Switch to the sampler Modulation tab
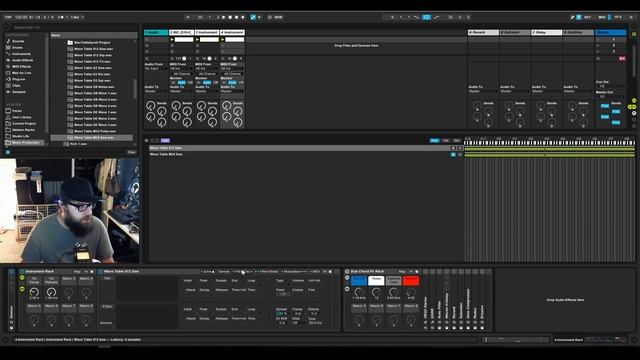 tap(295, 271)
